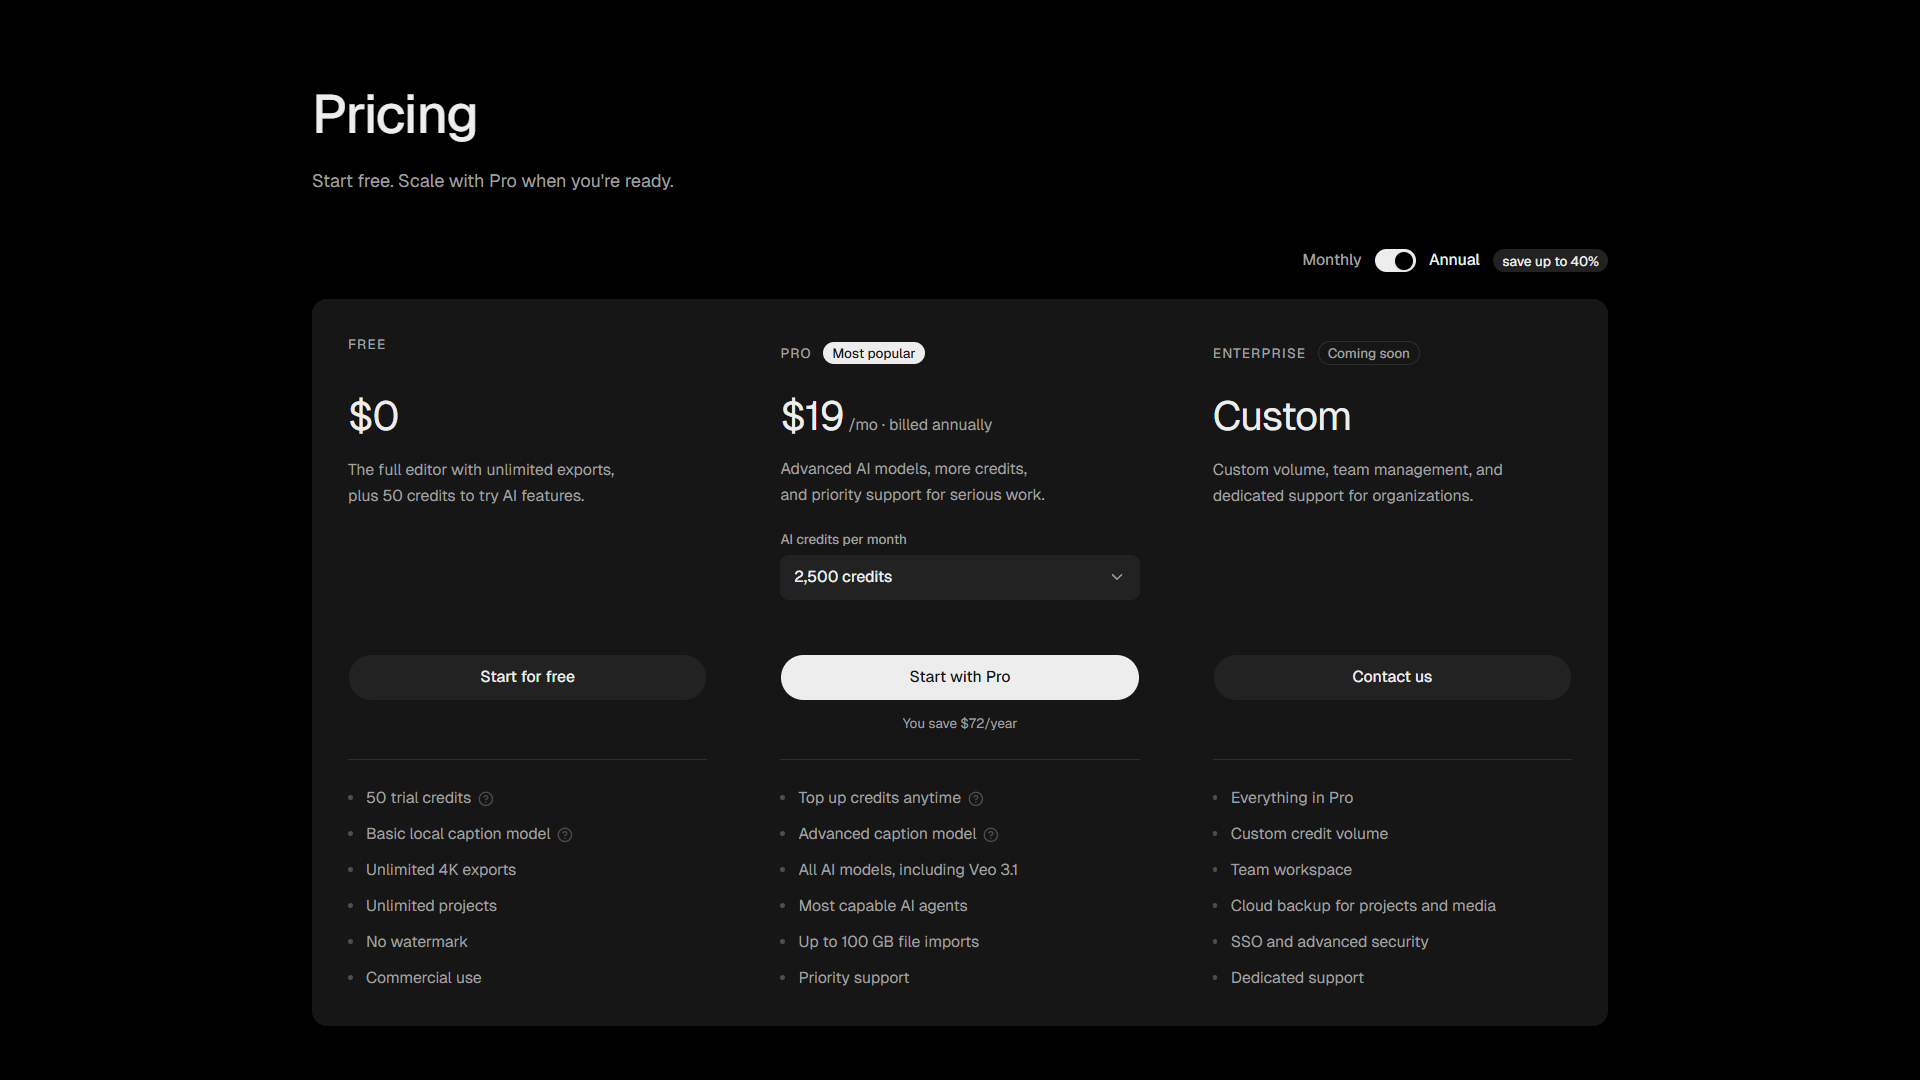1920x1080 pixels.
Task: Click the Priority support feature
Action: point(853,978)
